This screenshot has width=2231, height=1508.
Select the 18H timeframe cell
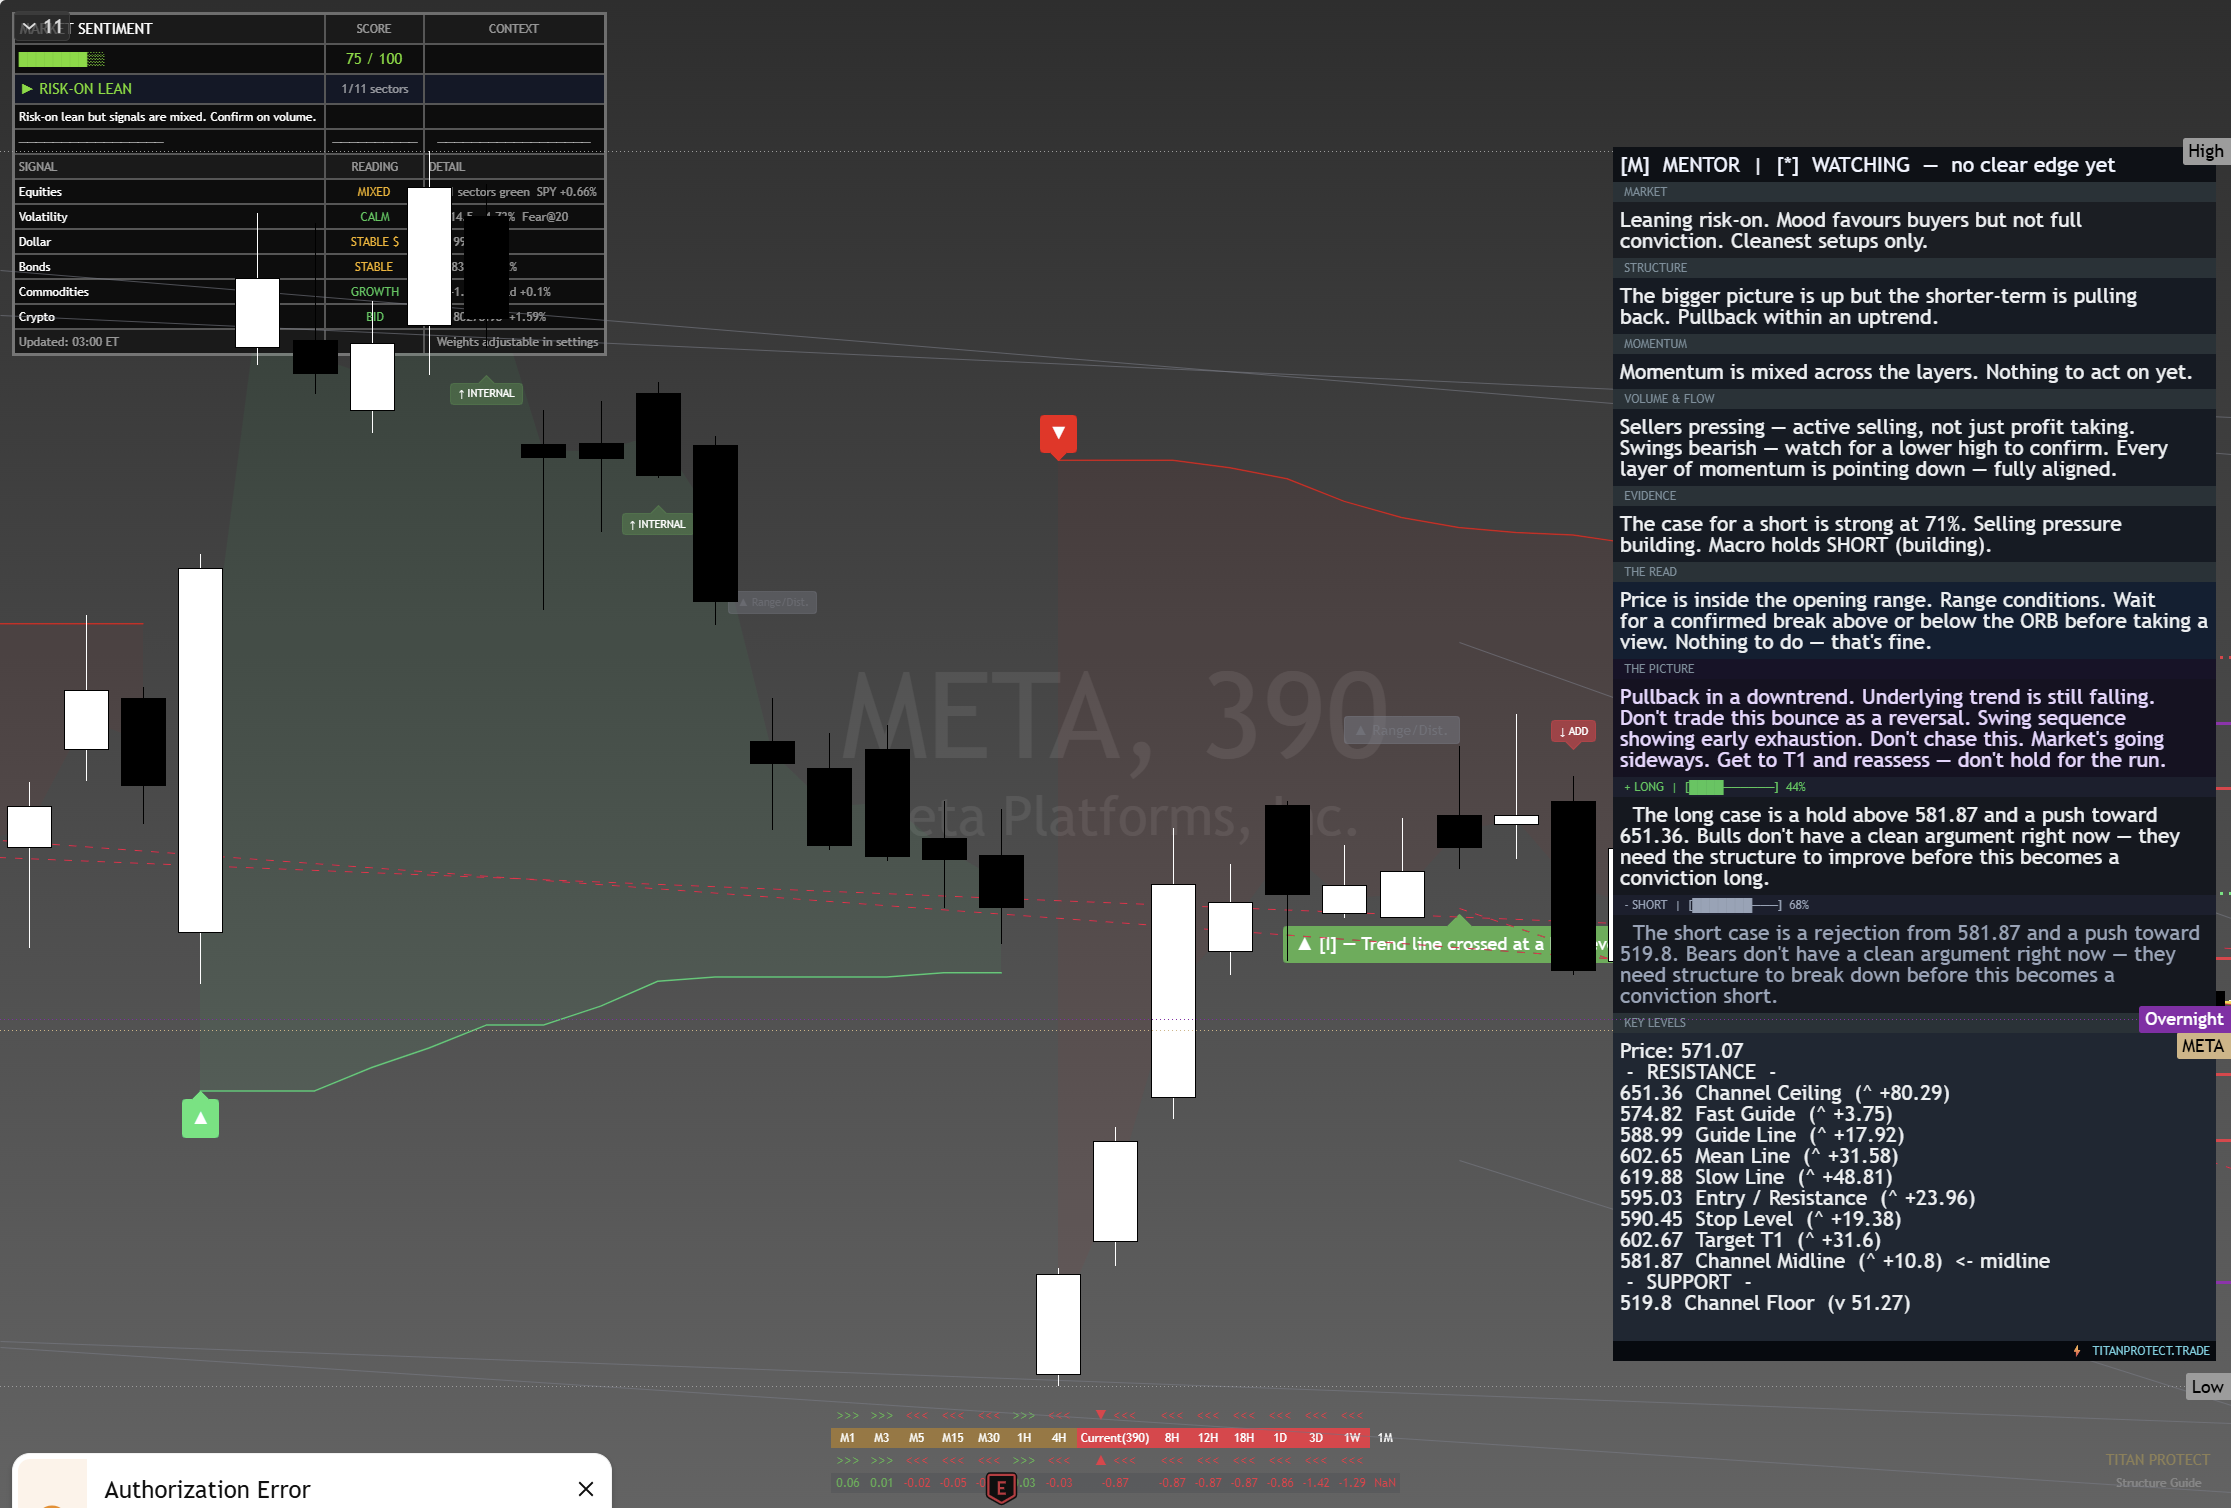(x=1244, y=1438)
